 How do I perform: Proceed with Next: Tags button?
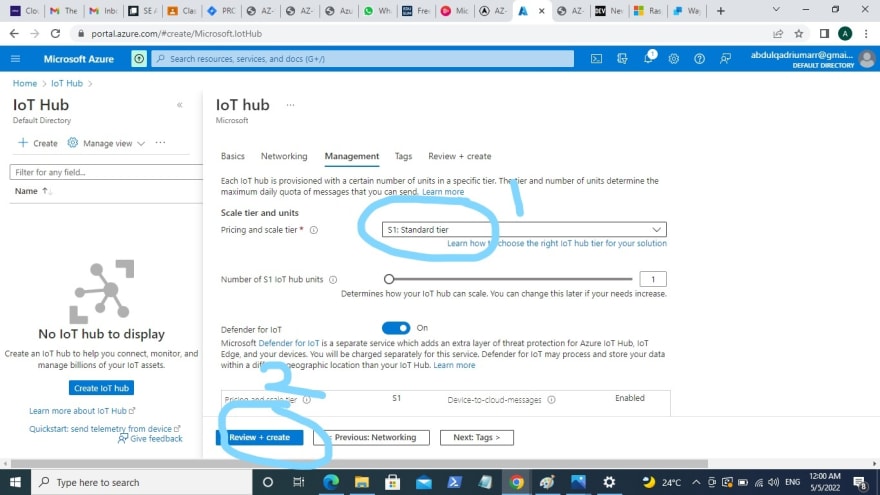coord(476,437)
